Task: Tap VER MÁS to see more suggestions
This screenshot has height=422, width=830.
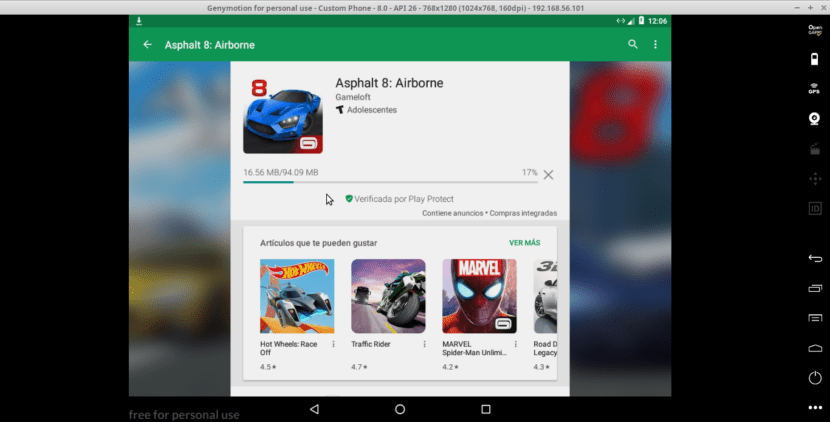Action: tap(524, 243)
